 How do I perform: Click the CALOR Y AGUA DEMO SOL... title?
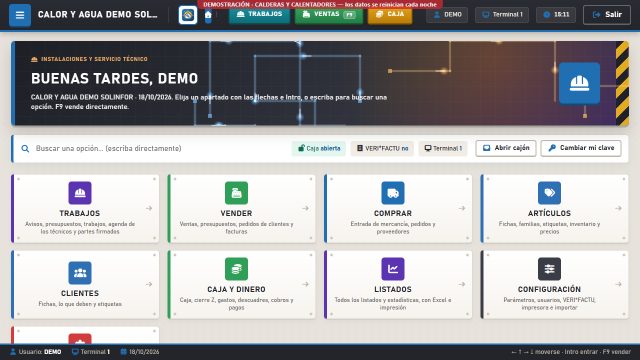point(98,15)
